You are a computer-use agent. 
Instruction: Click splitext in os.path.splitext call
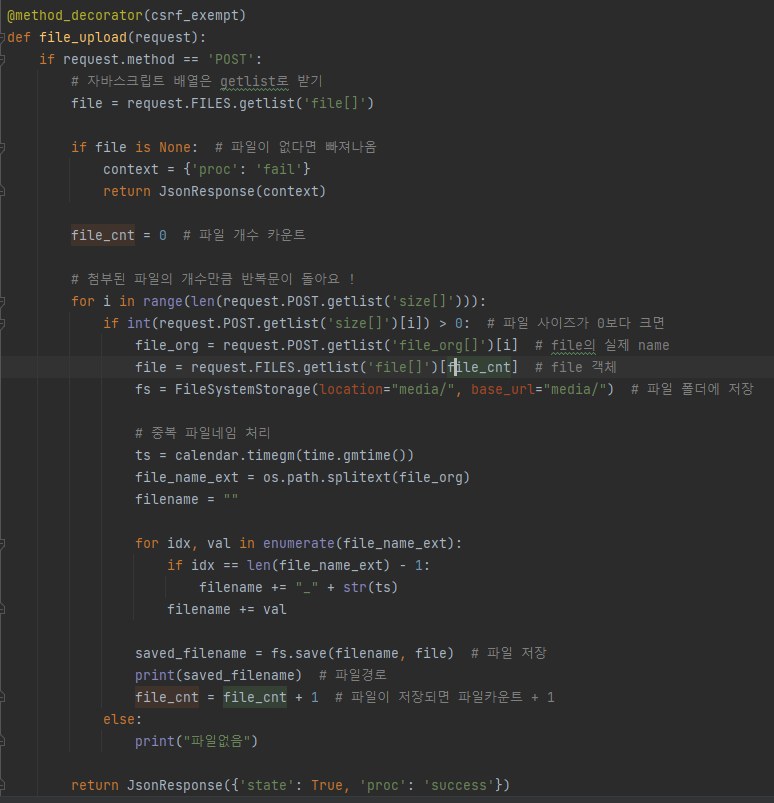[x=359, y=477]
